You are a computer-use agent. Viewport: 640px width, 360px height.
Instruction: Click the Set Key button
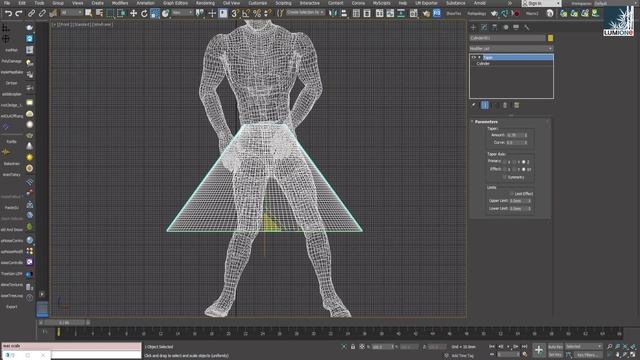pyautogui.click(x=555, y=355)
